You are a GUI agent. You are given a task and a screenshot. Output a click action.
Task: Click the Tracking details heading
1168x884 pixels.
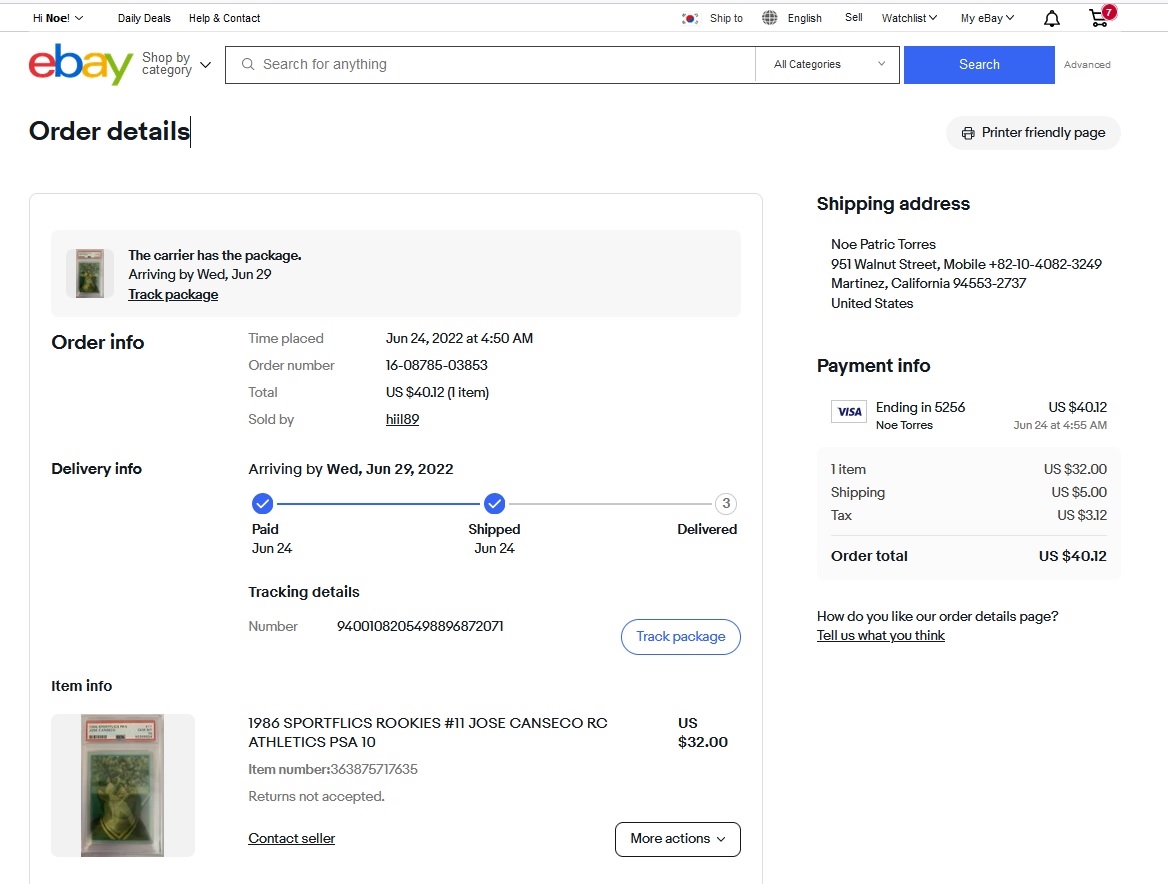coord(304,592)
